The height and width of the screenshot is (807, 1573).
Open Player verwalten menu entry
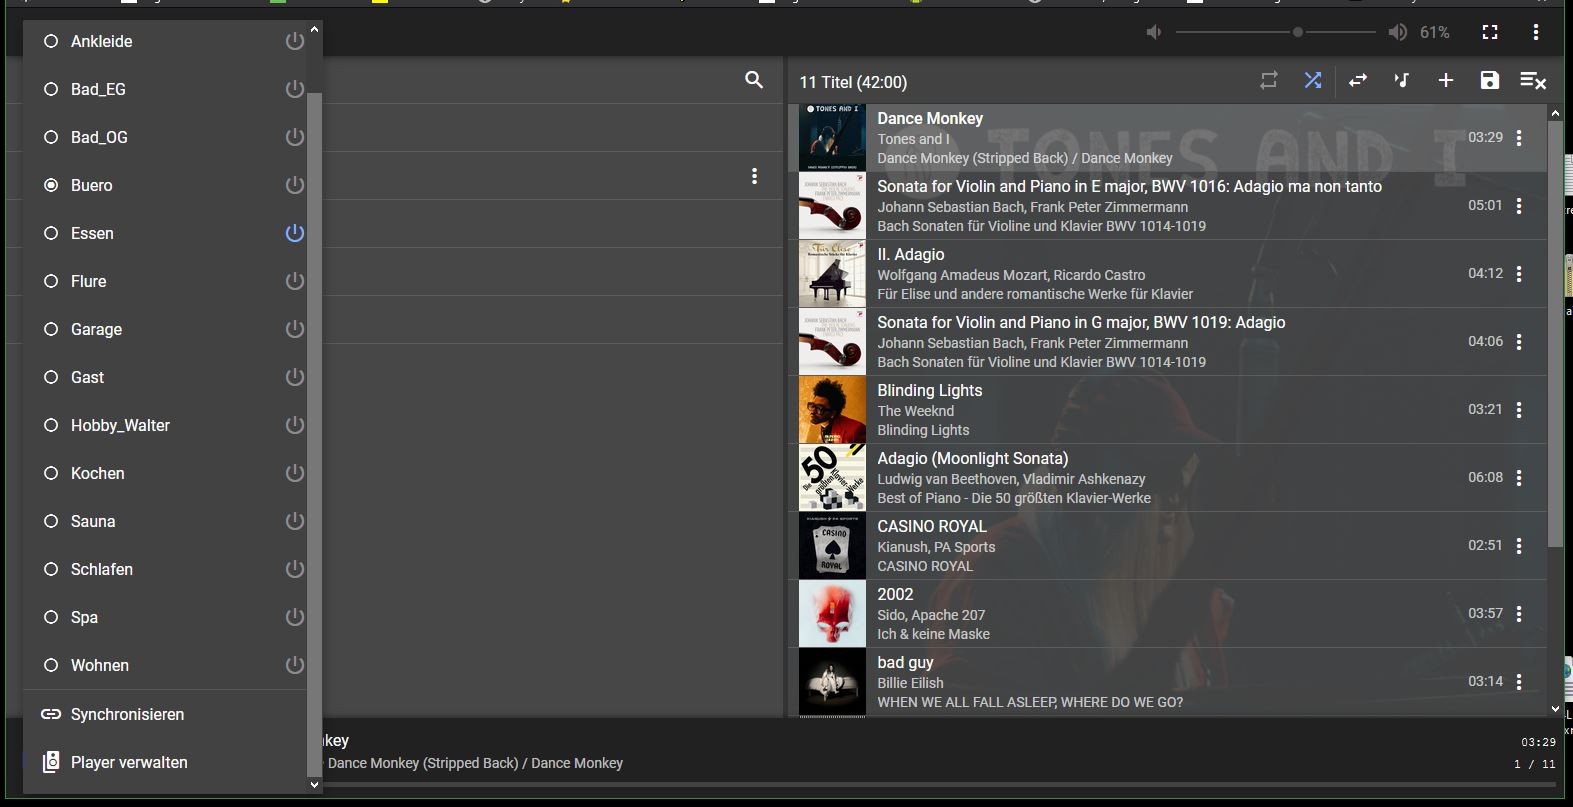(129, 762)
